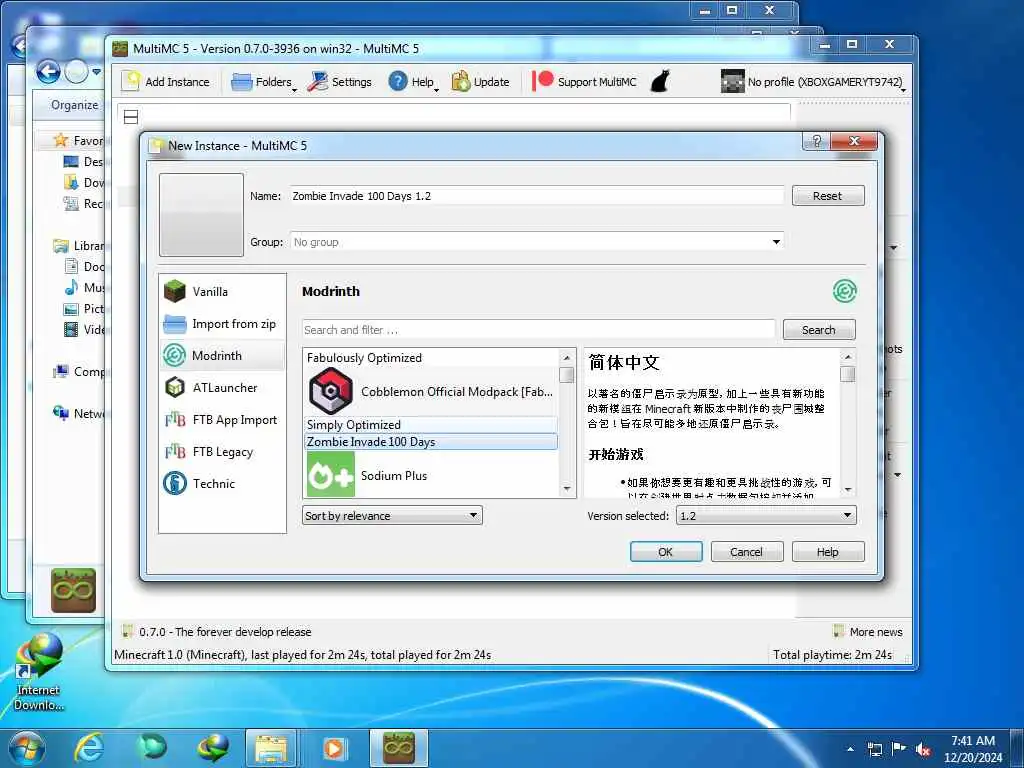The height and width of the screenshot is (768, 1024).
Task: Click the 0.7.0 forever develop release news
Action: point(217,632)
